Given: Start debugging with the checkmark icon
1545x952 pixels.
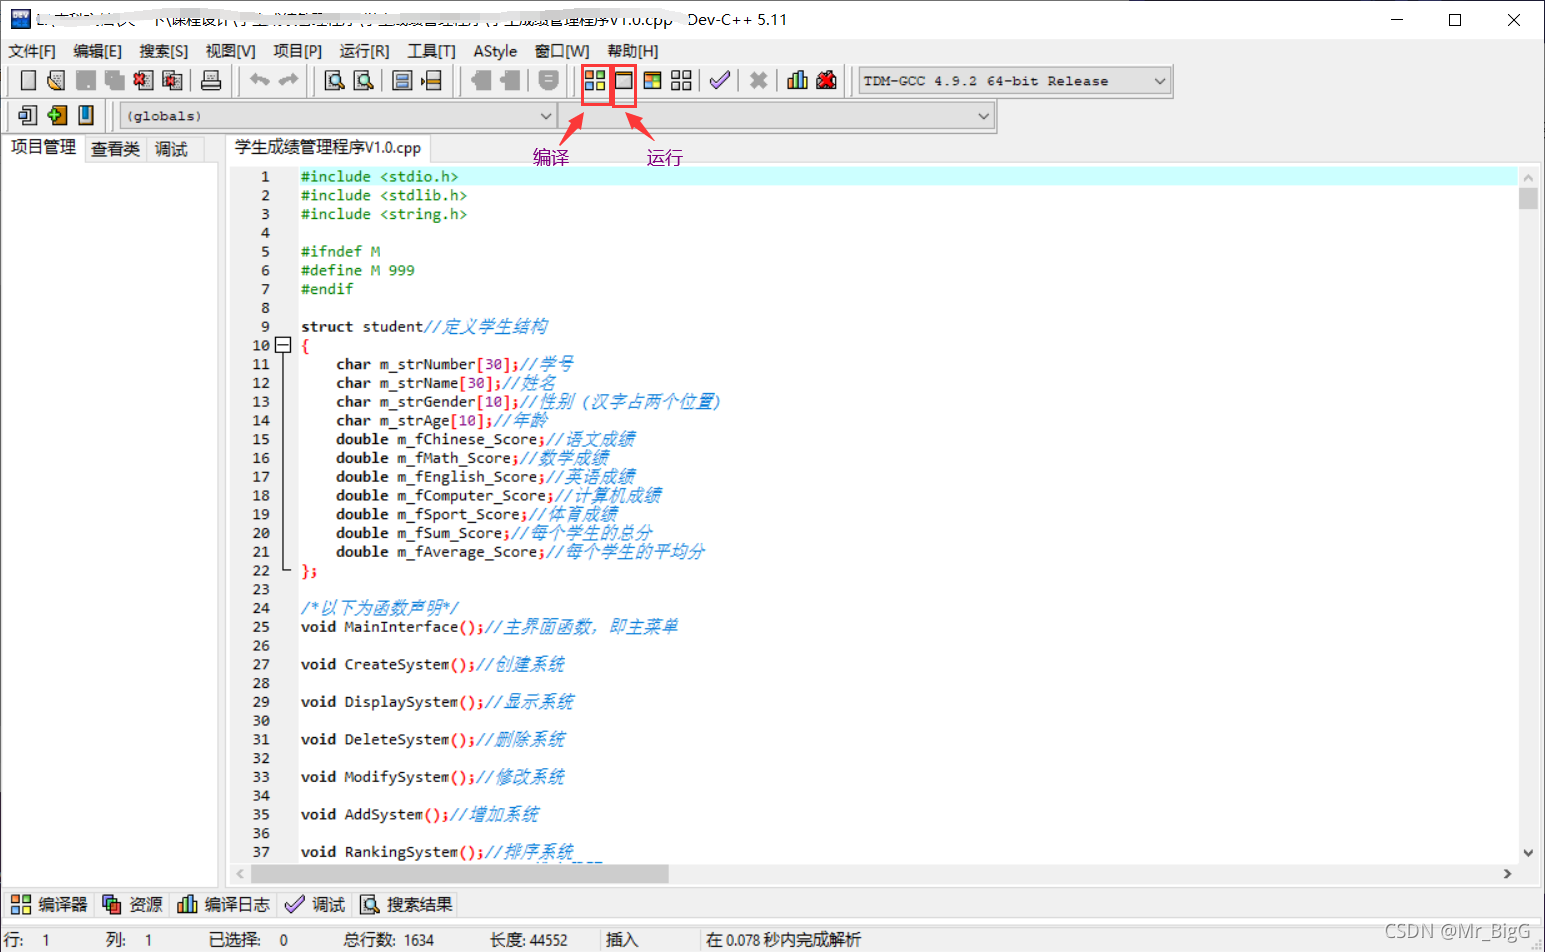Looking at the screenshot, I should [719, 81].
